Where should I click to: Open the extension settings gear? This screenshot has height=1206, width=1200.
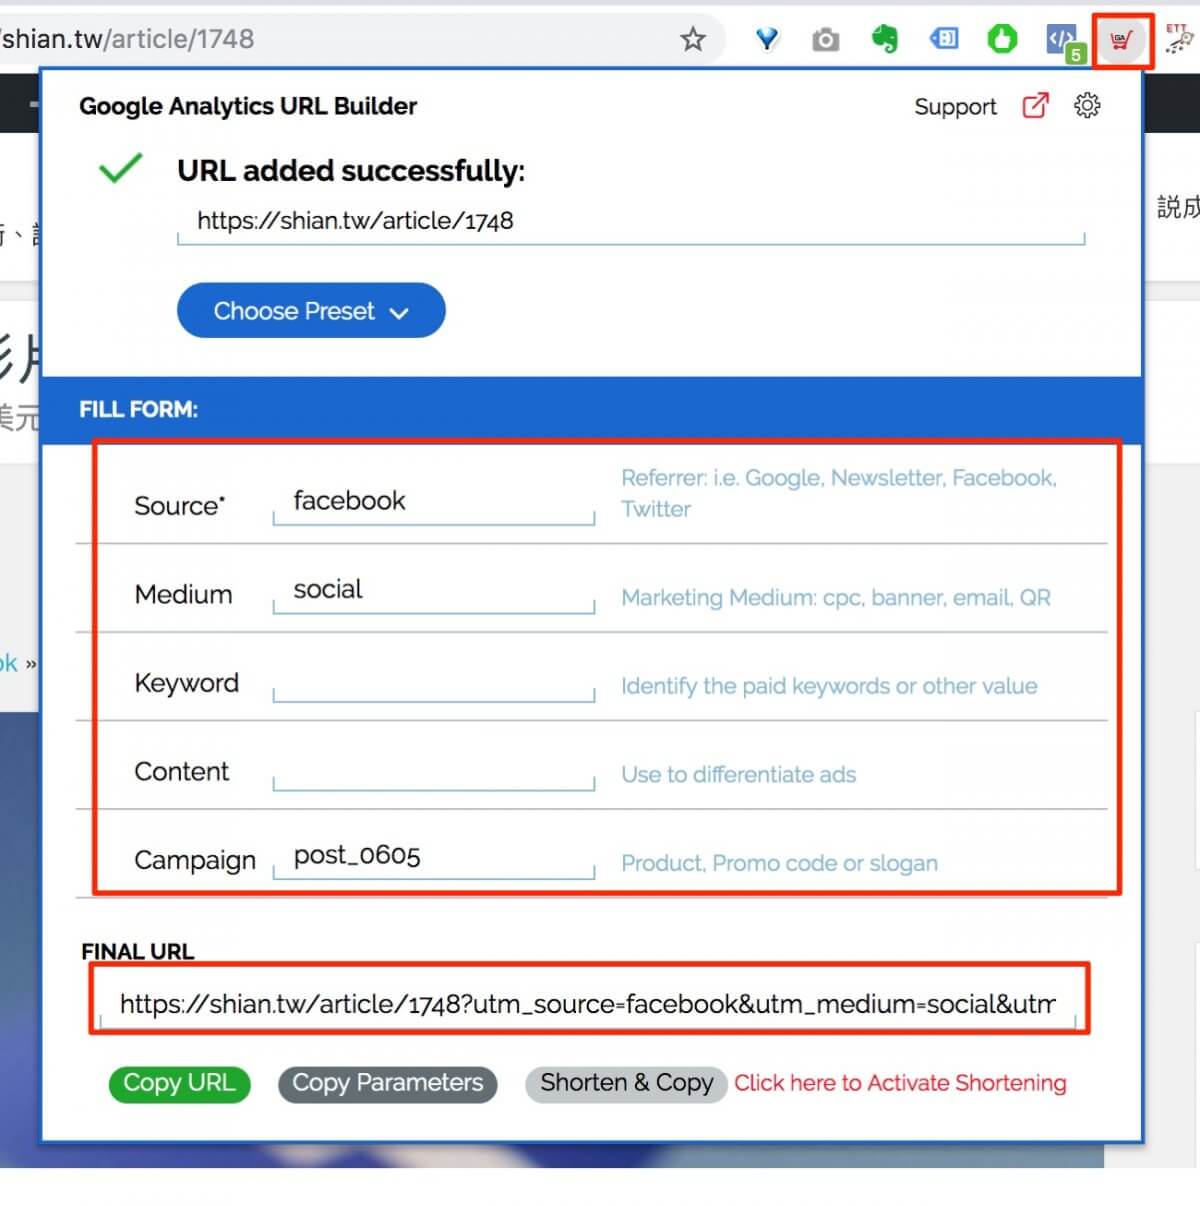tap(1087, 106)
